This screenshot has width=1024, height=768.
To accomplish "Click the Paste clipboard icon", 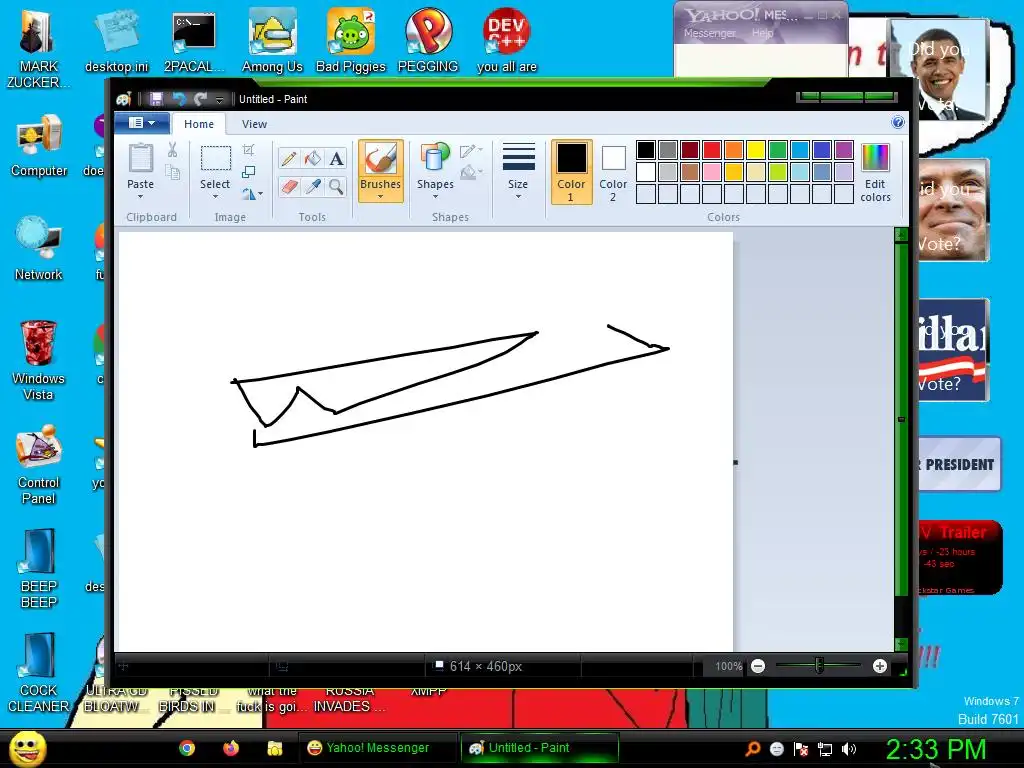I will click(x=140, y=159).
